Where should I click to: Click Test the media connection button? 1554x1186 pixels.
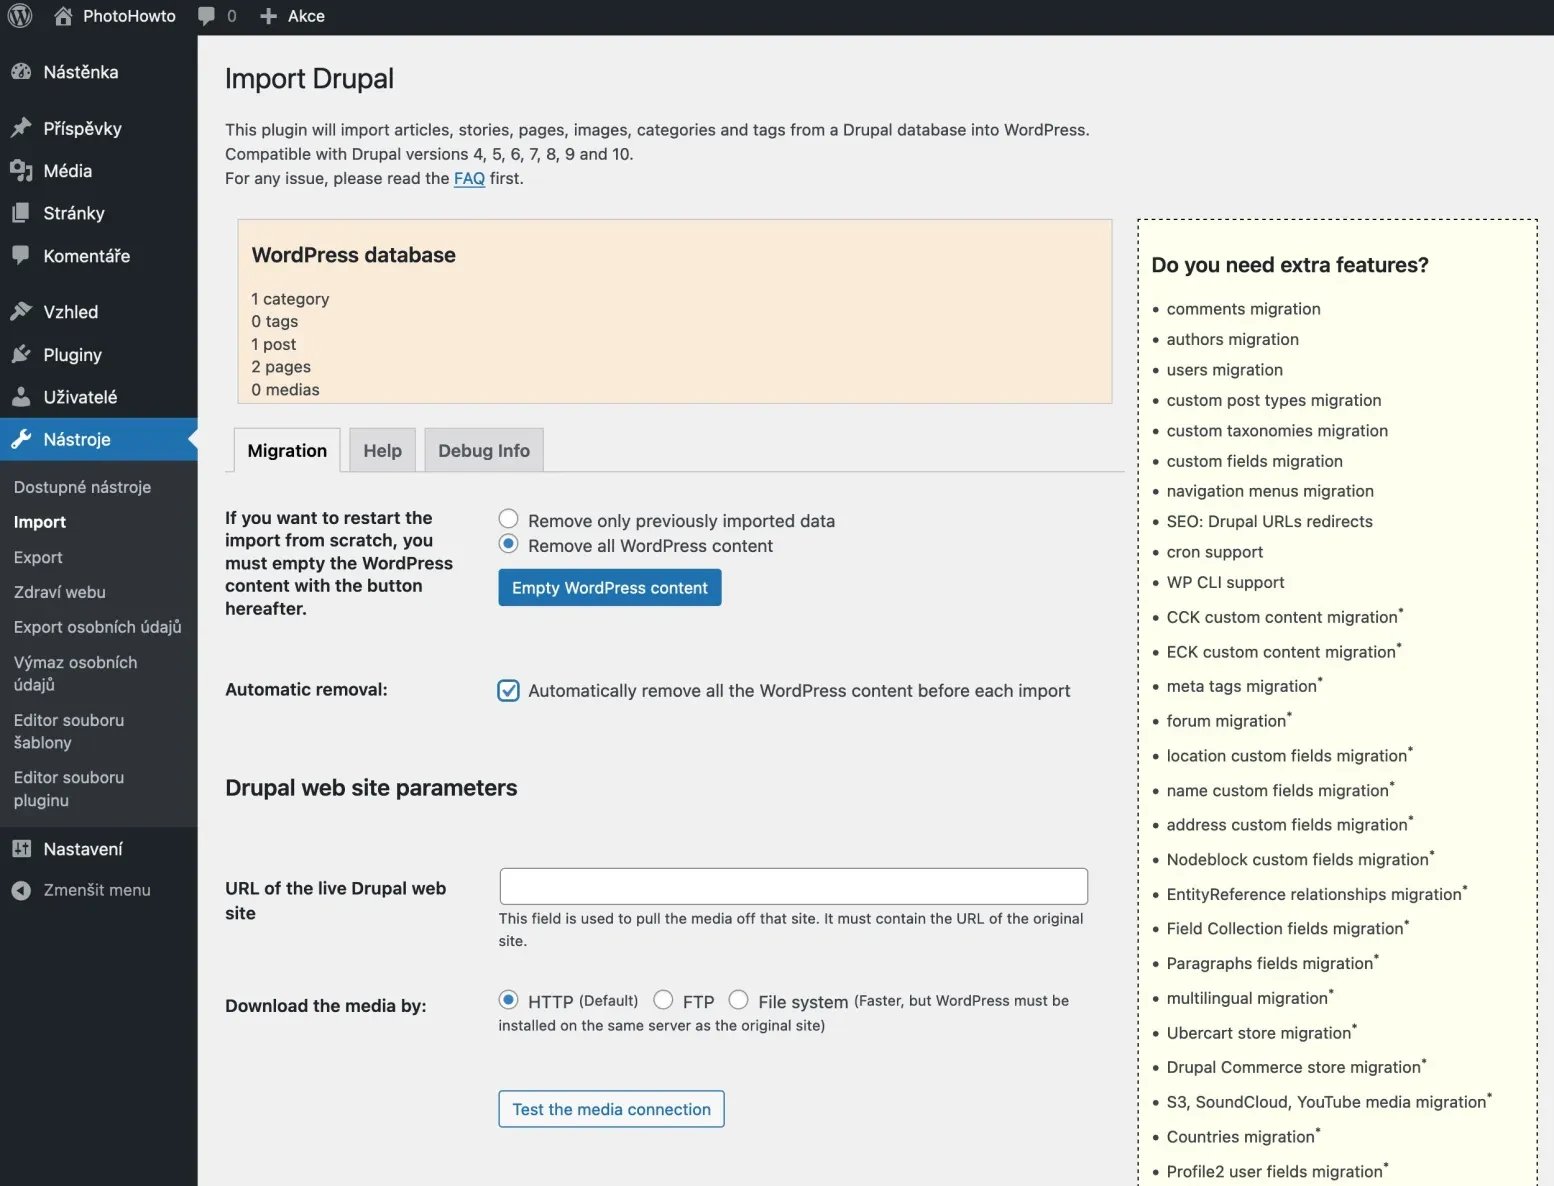coord(611,1109)
